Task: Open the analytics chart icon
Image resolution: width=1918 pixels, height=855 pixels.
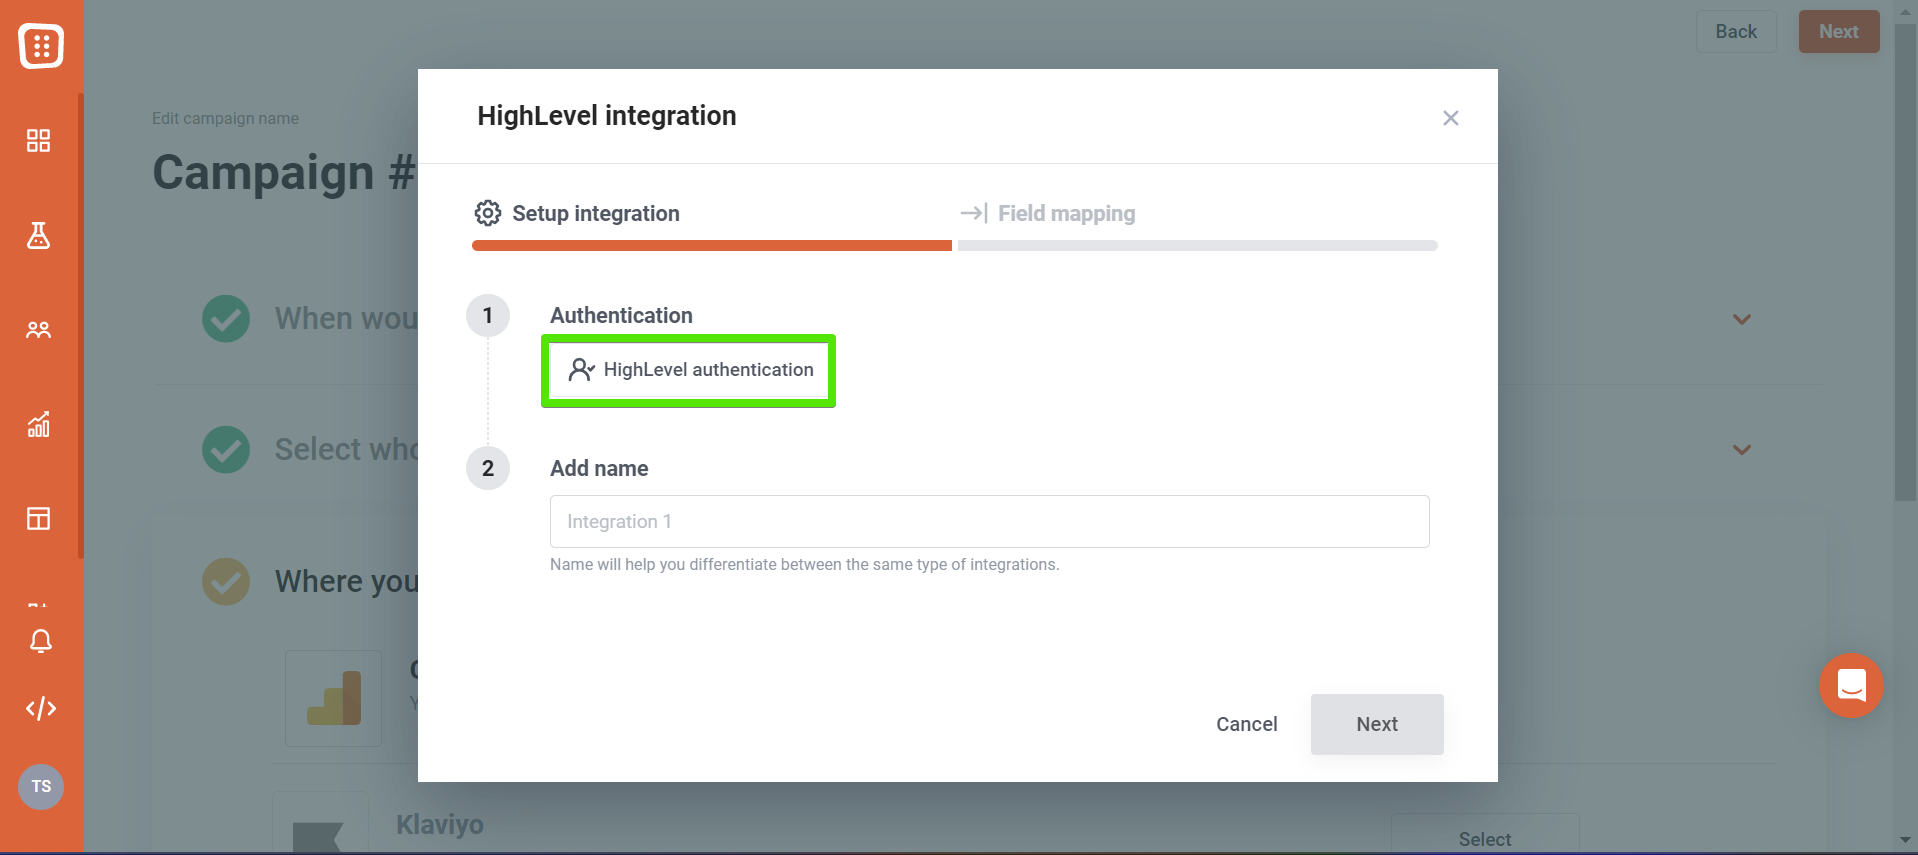Action: (38, 424)
